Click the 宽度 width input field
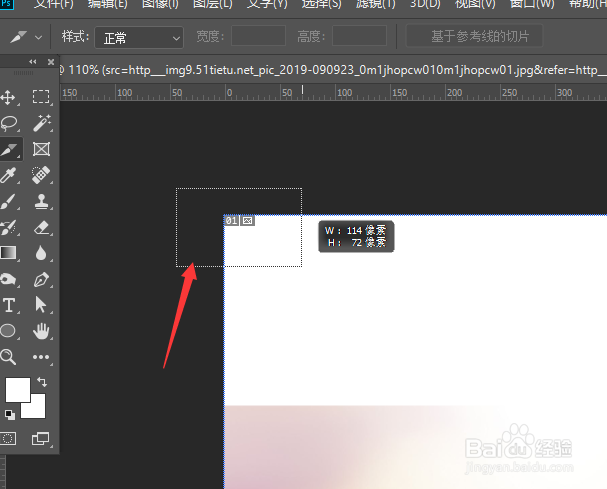The width and height of the screenshot is (607, 489). tap(258, 36)
